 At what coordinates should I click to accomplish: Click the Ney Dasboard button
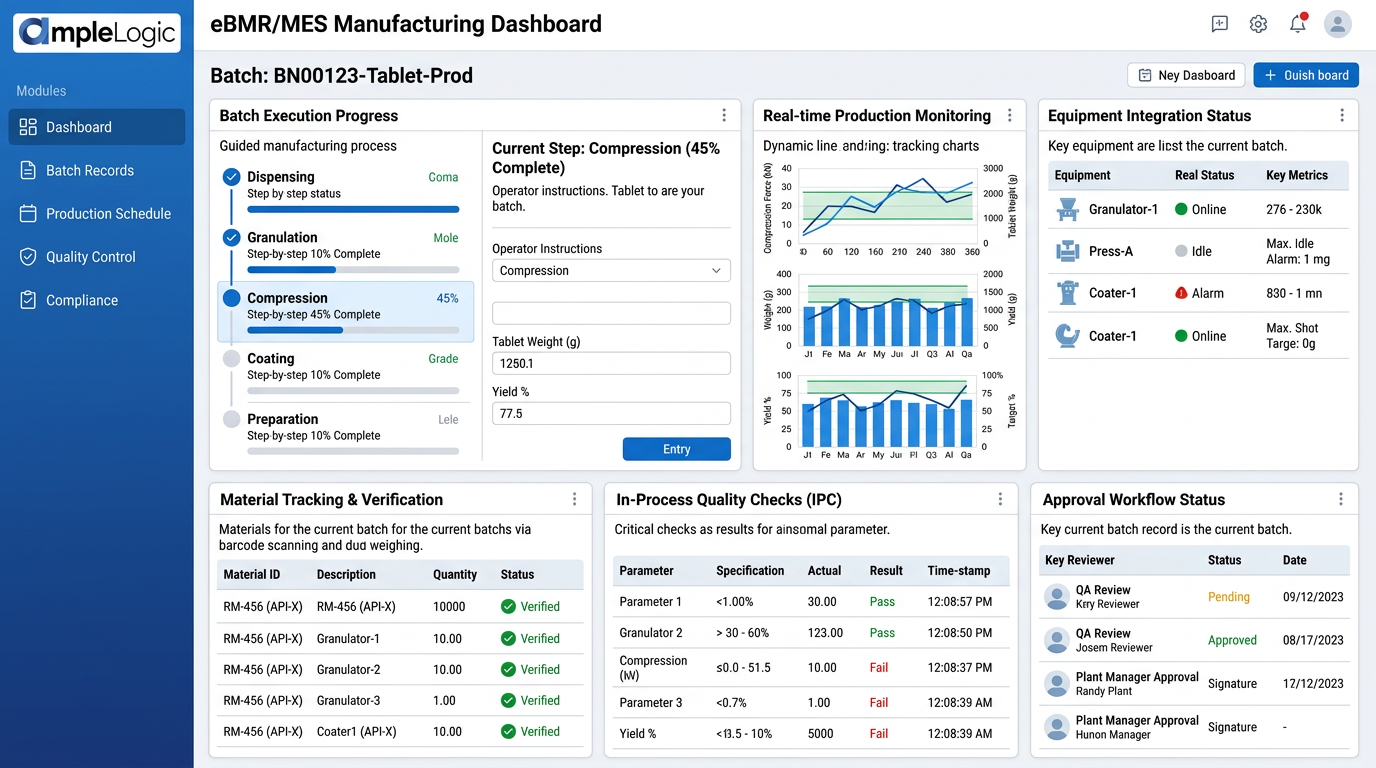(1186, 75)
